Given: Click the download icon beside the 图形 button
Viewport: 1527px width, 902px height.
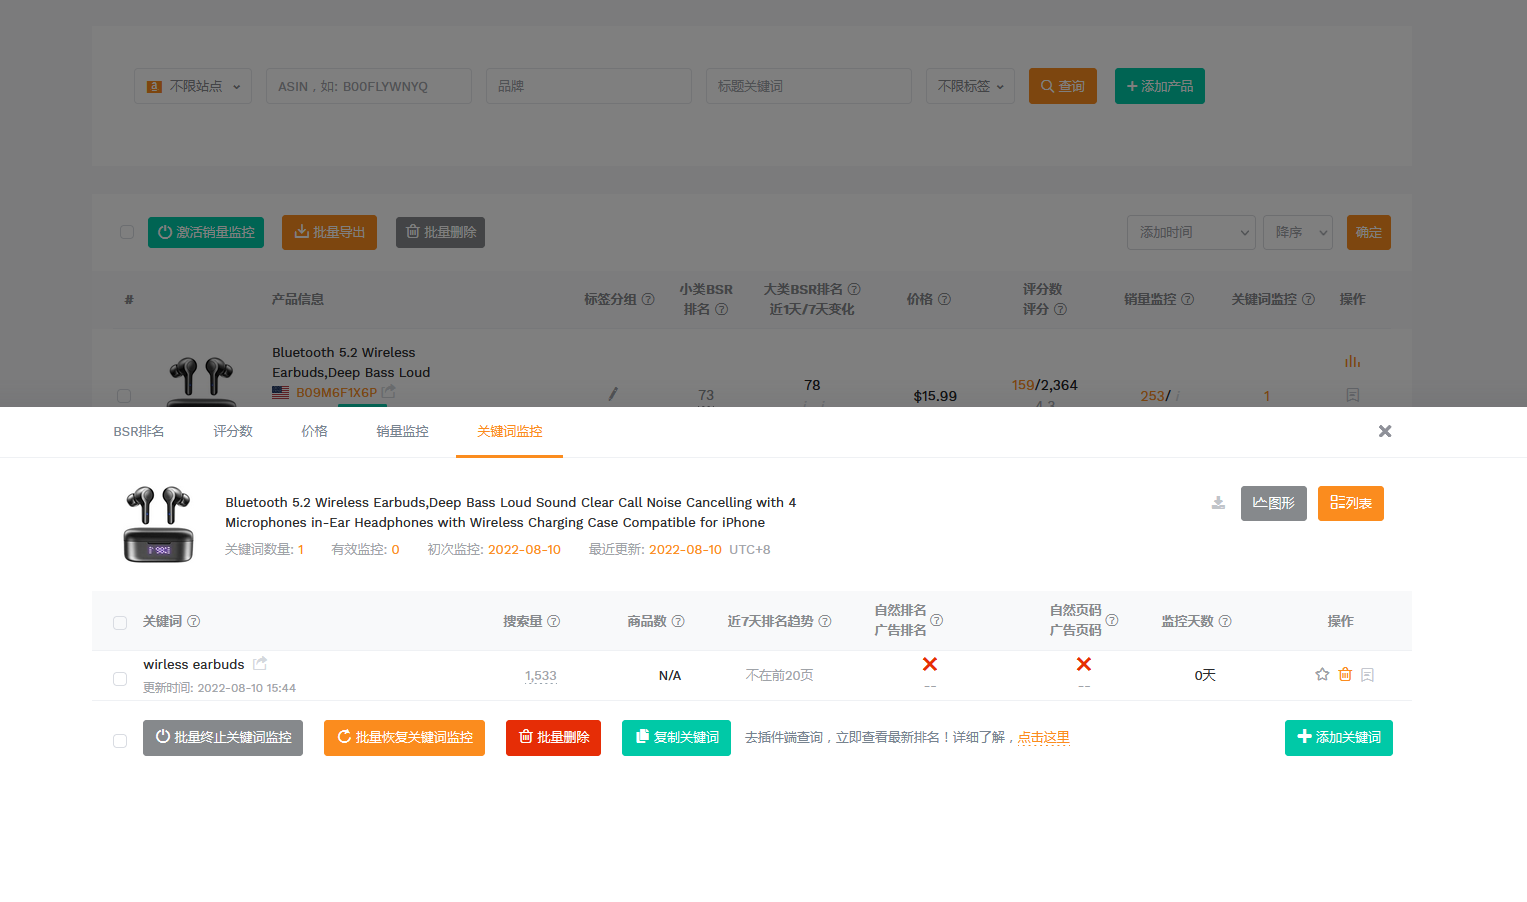Looking at the screenshot, I should tap(1218, 503).
